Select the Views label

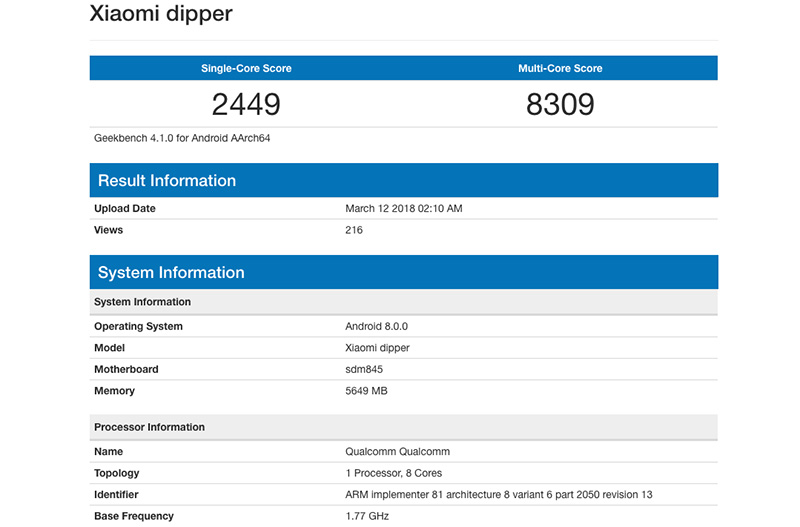pyautogui.click(x=108, y=230)
